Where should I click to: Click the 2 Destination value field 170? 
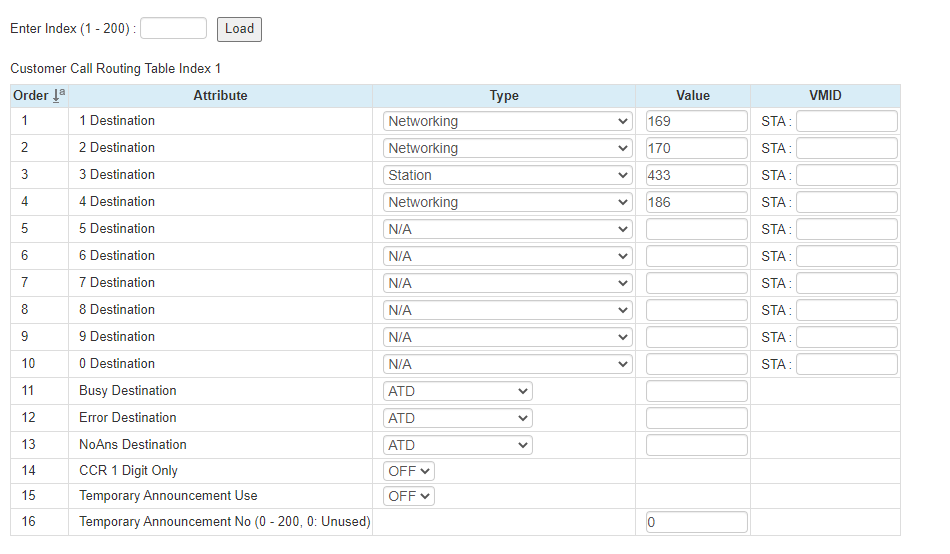pos(696,148)
